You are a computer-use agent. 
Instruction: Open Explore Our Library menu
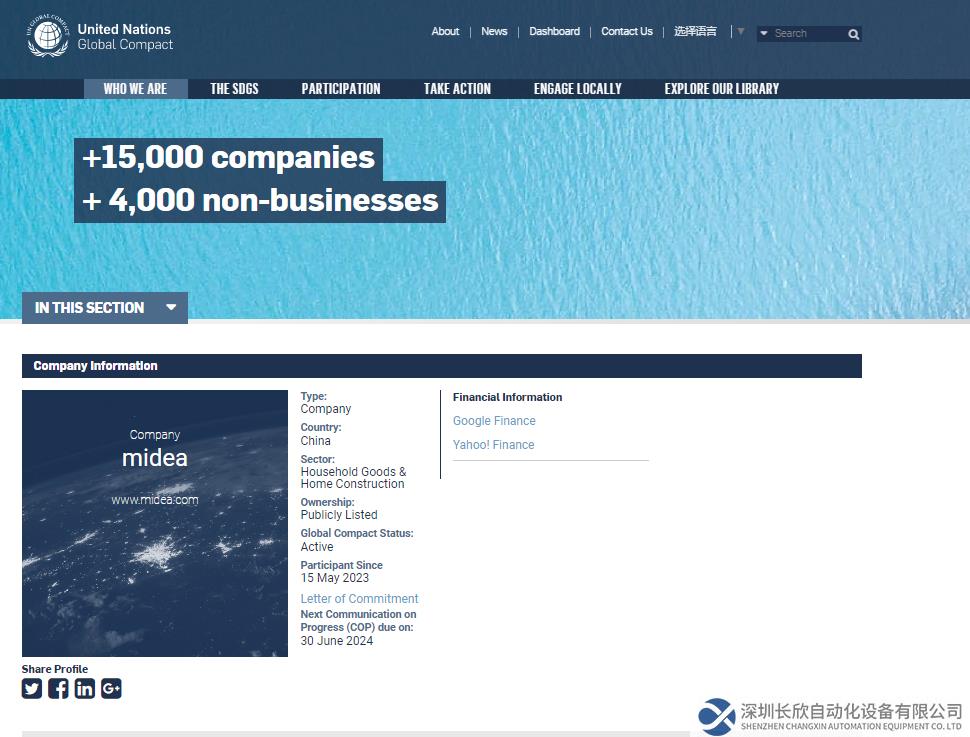[721, 89]
